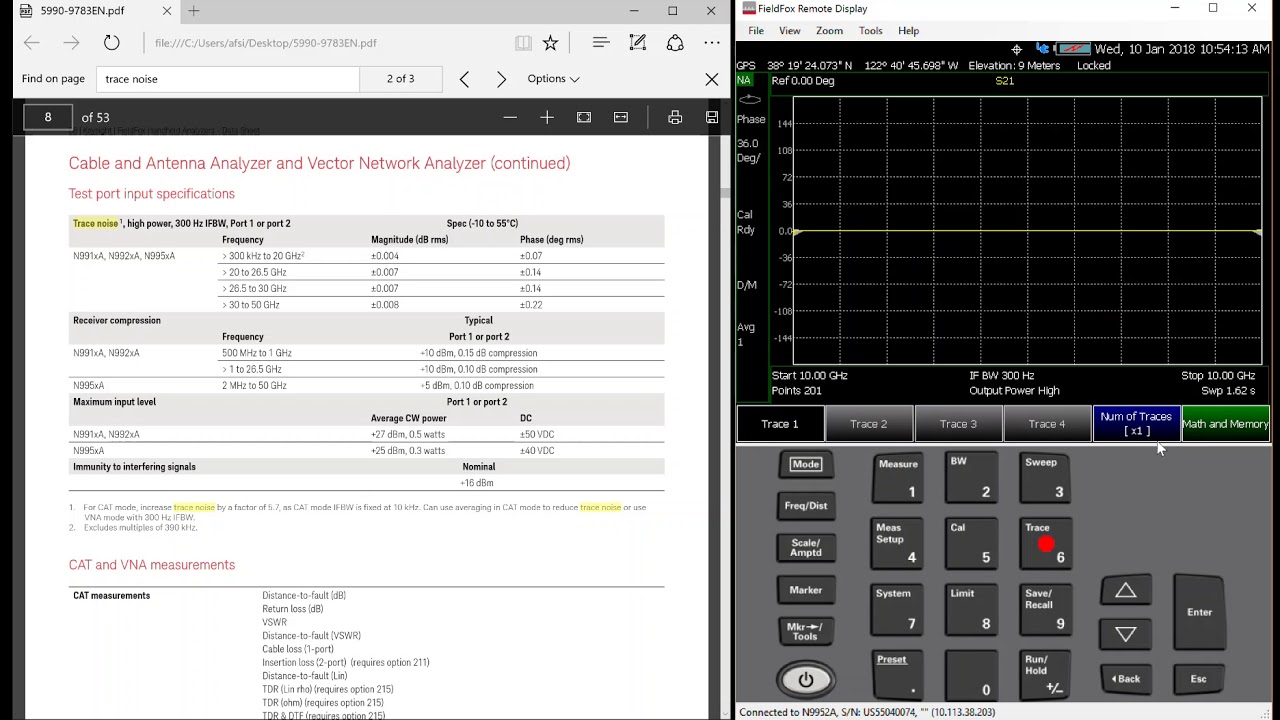Screen dimensions: 1280x720
Task: Select the Trace 1 softkey
Action: pos(780,424)
